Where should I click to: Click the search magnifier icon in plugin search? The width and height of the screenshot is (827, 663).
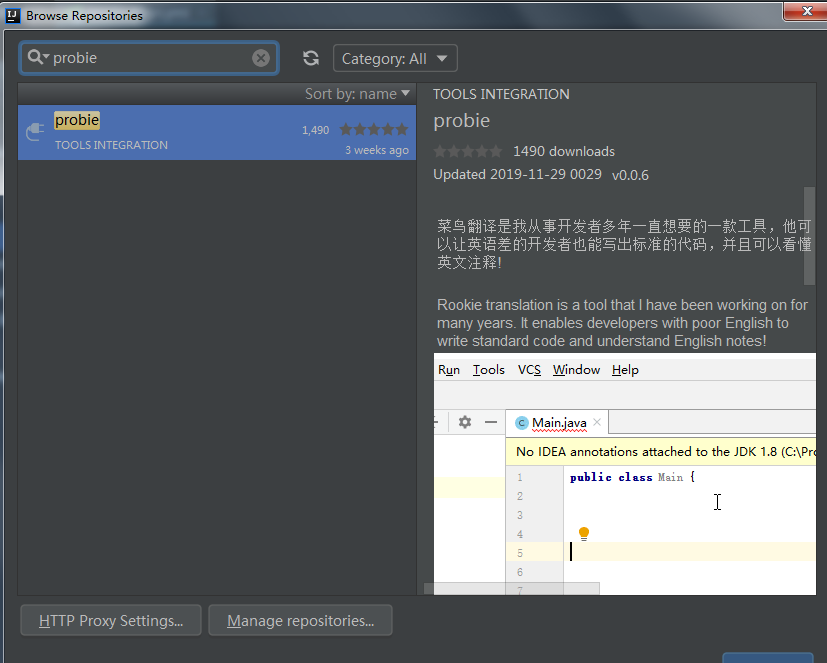[35, 56]
